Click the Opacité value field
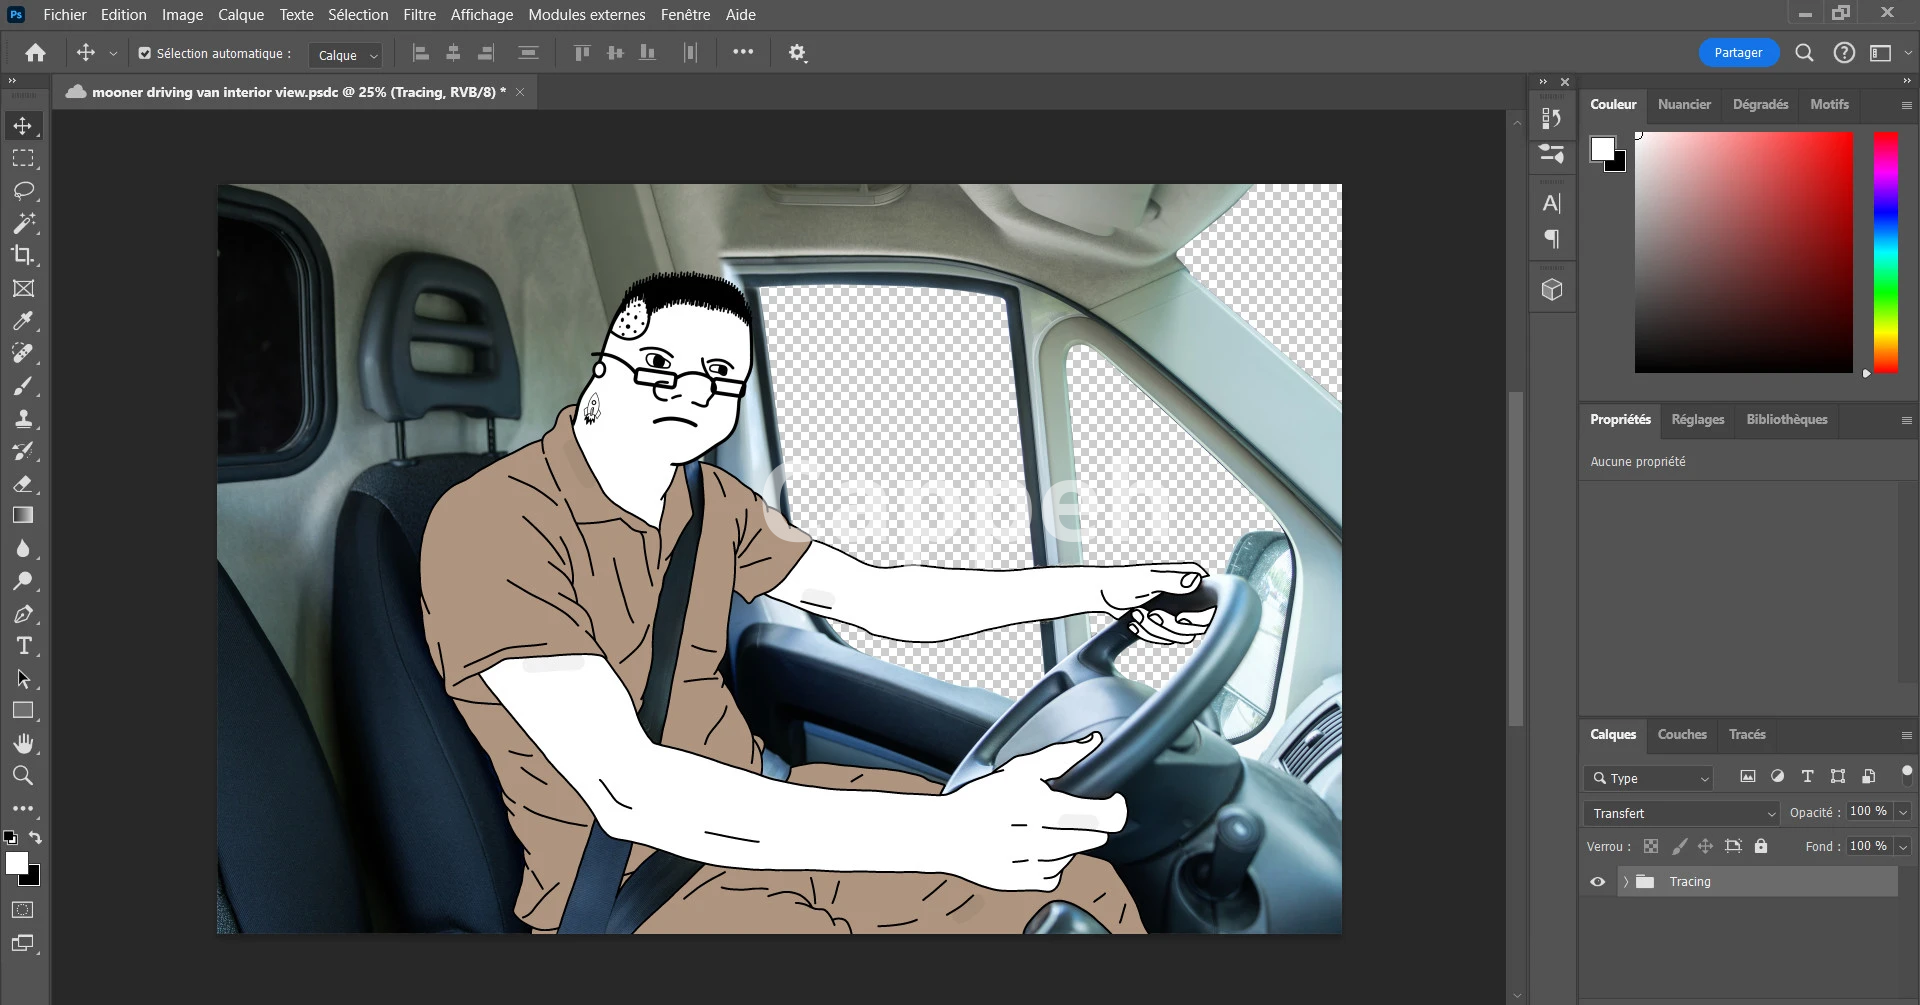Viewport: 1920px width, 1005px height. click(x=1868, y=812)
